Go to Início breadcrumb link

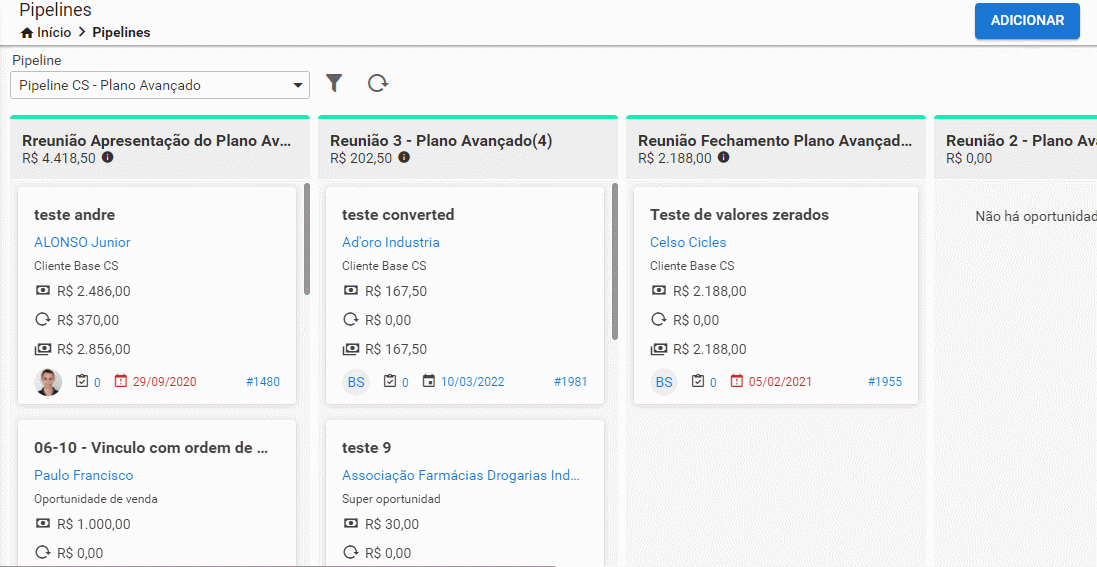[54, 32]
